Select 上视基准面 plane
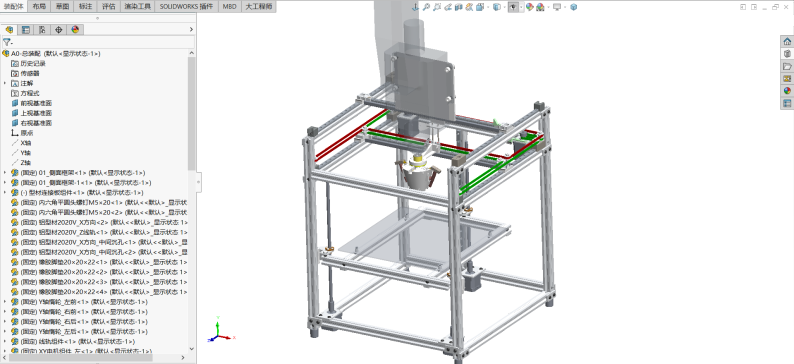The image size is (794, 364). point(31,113)
